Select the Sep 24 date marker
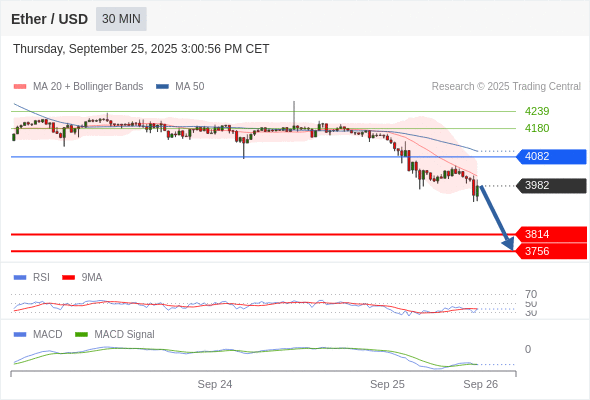 pyautogui.click(x=215, y=384)
